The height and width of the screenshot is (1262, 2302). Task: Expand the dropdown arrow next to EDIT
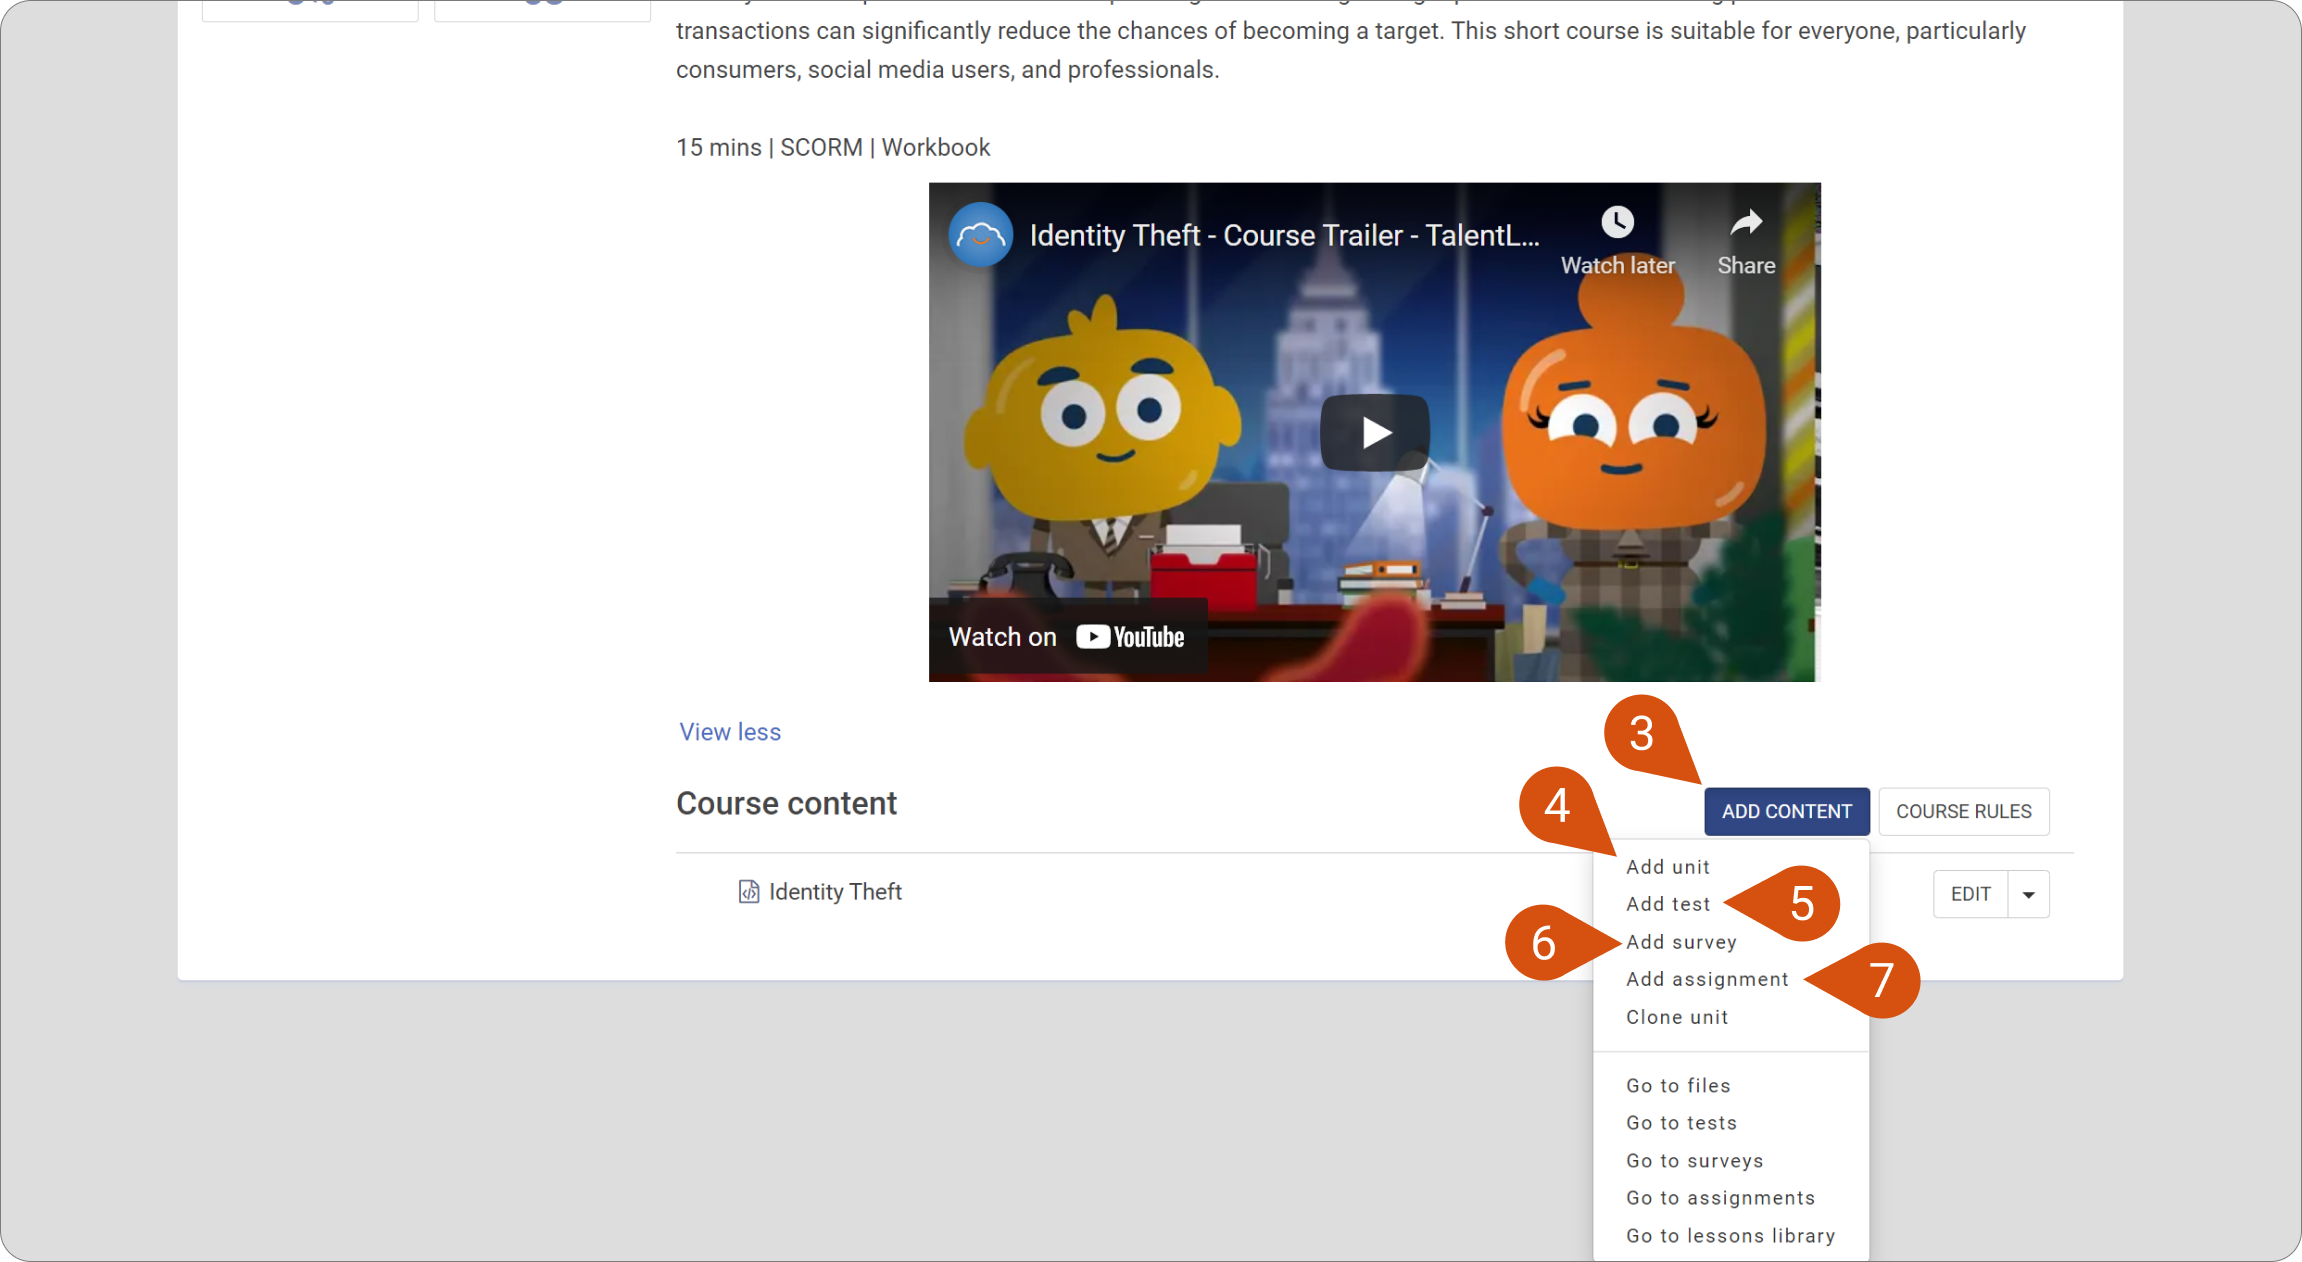coord(2028,894)
